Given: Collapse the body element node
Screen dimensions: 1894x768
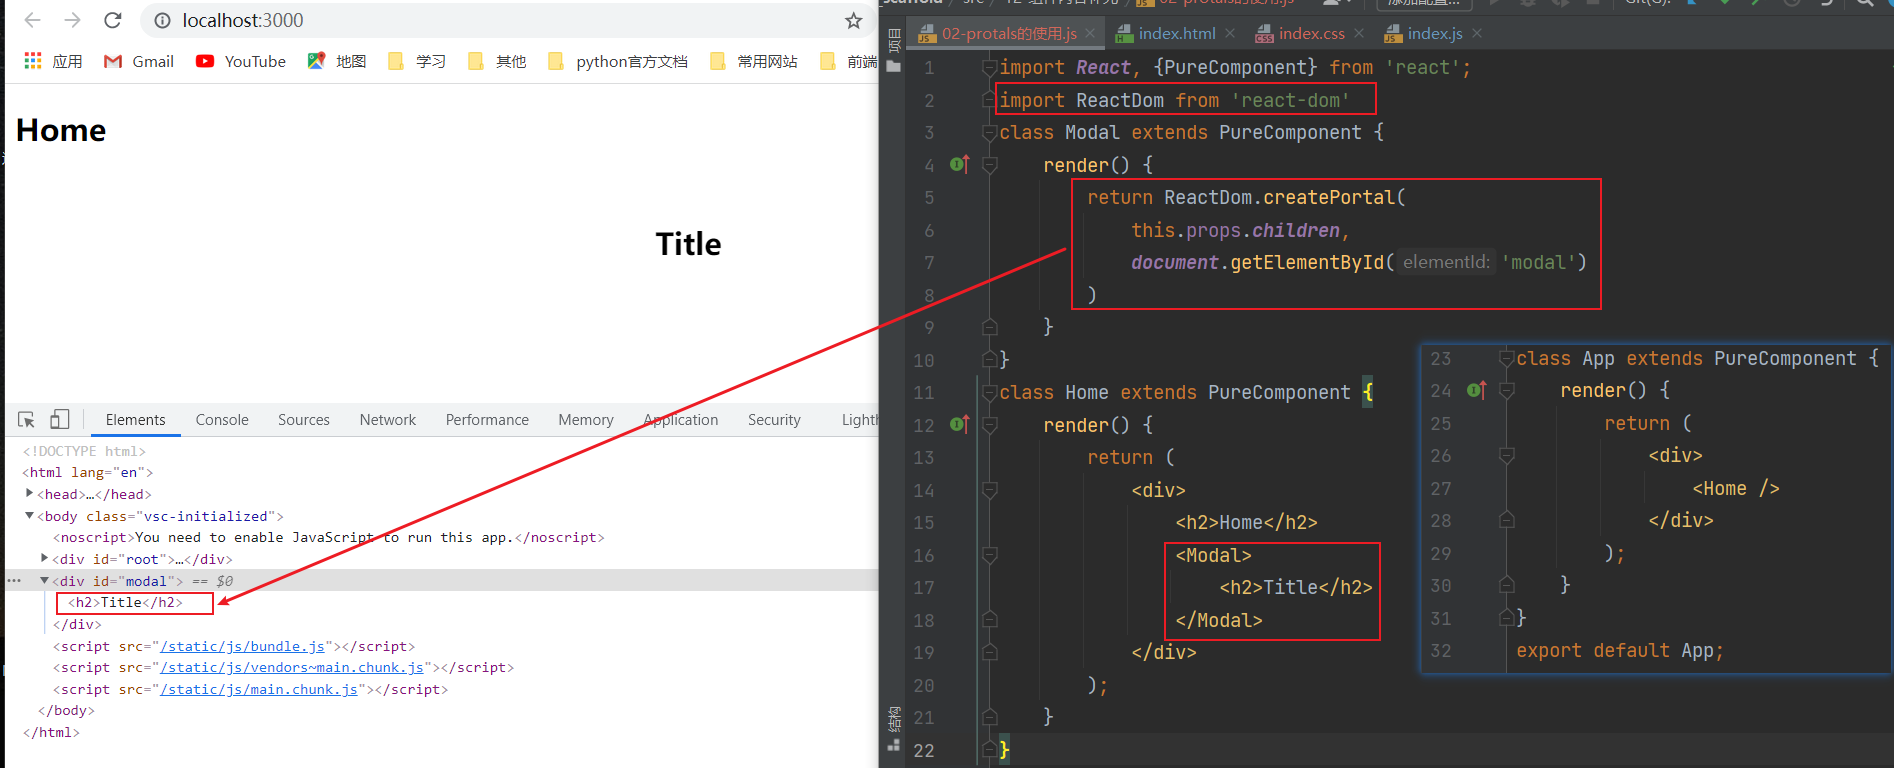Looking at the screenshot, I should coord(29,516).
